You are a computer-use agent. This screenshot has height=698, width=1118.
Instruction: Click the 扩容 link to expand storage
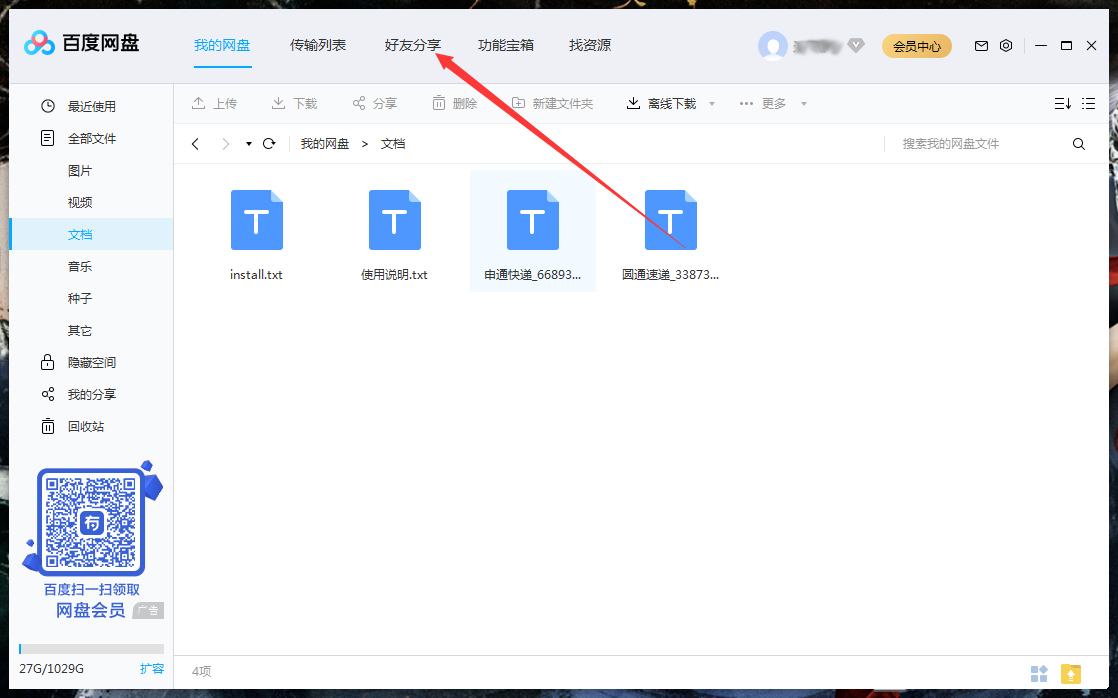click(x=152, y=668)
